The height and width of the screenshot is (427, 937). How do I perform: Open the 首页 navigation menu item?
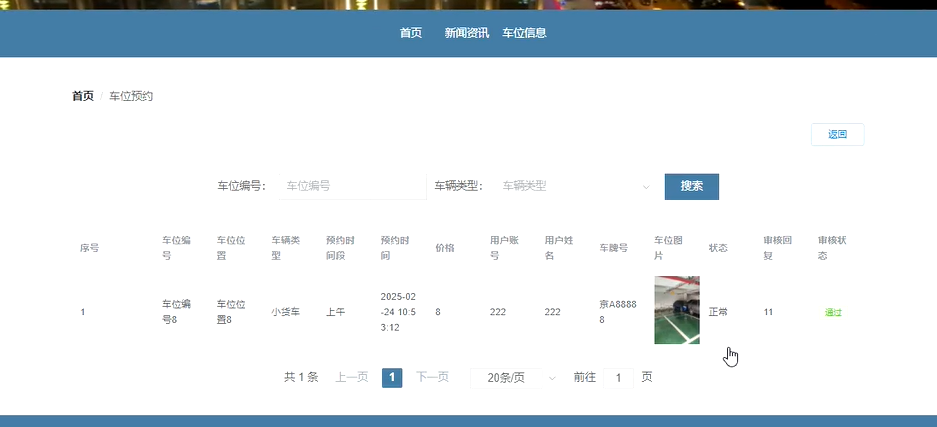pos(411,33)
